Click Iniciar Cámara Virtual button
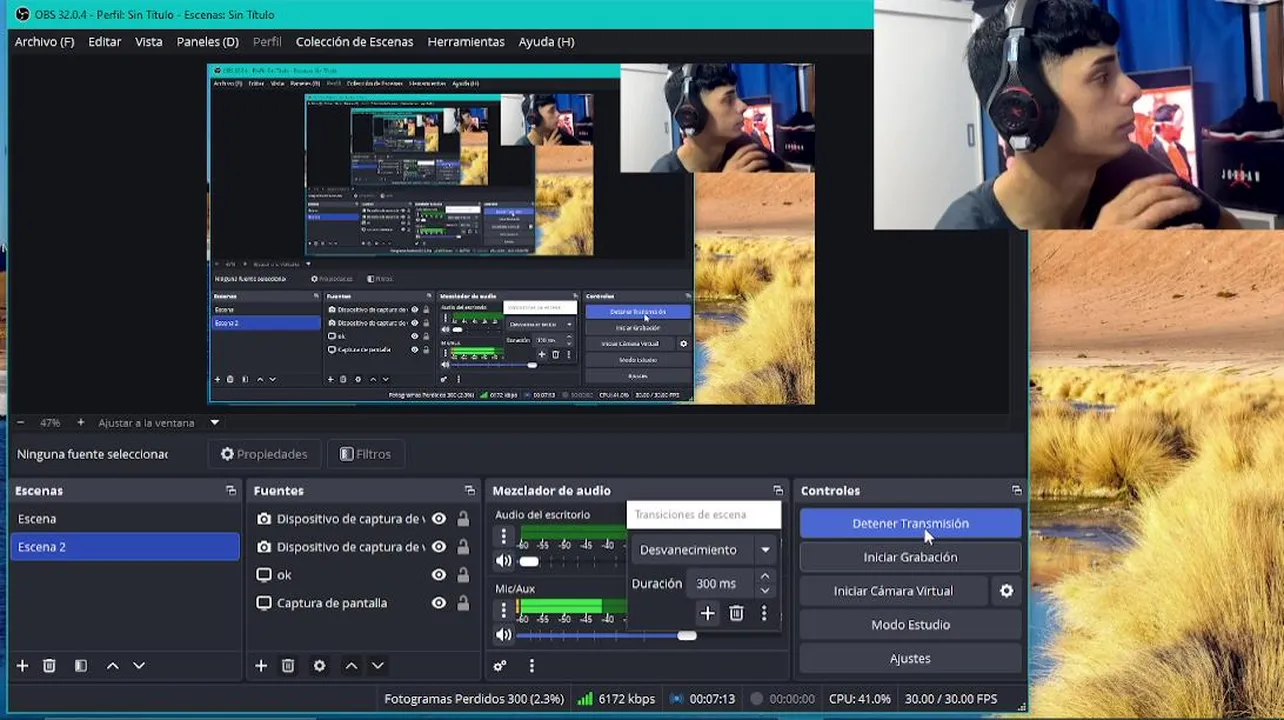The height and width of the screenshot is (720, 1284). coord(893,591)
